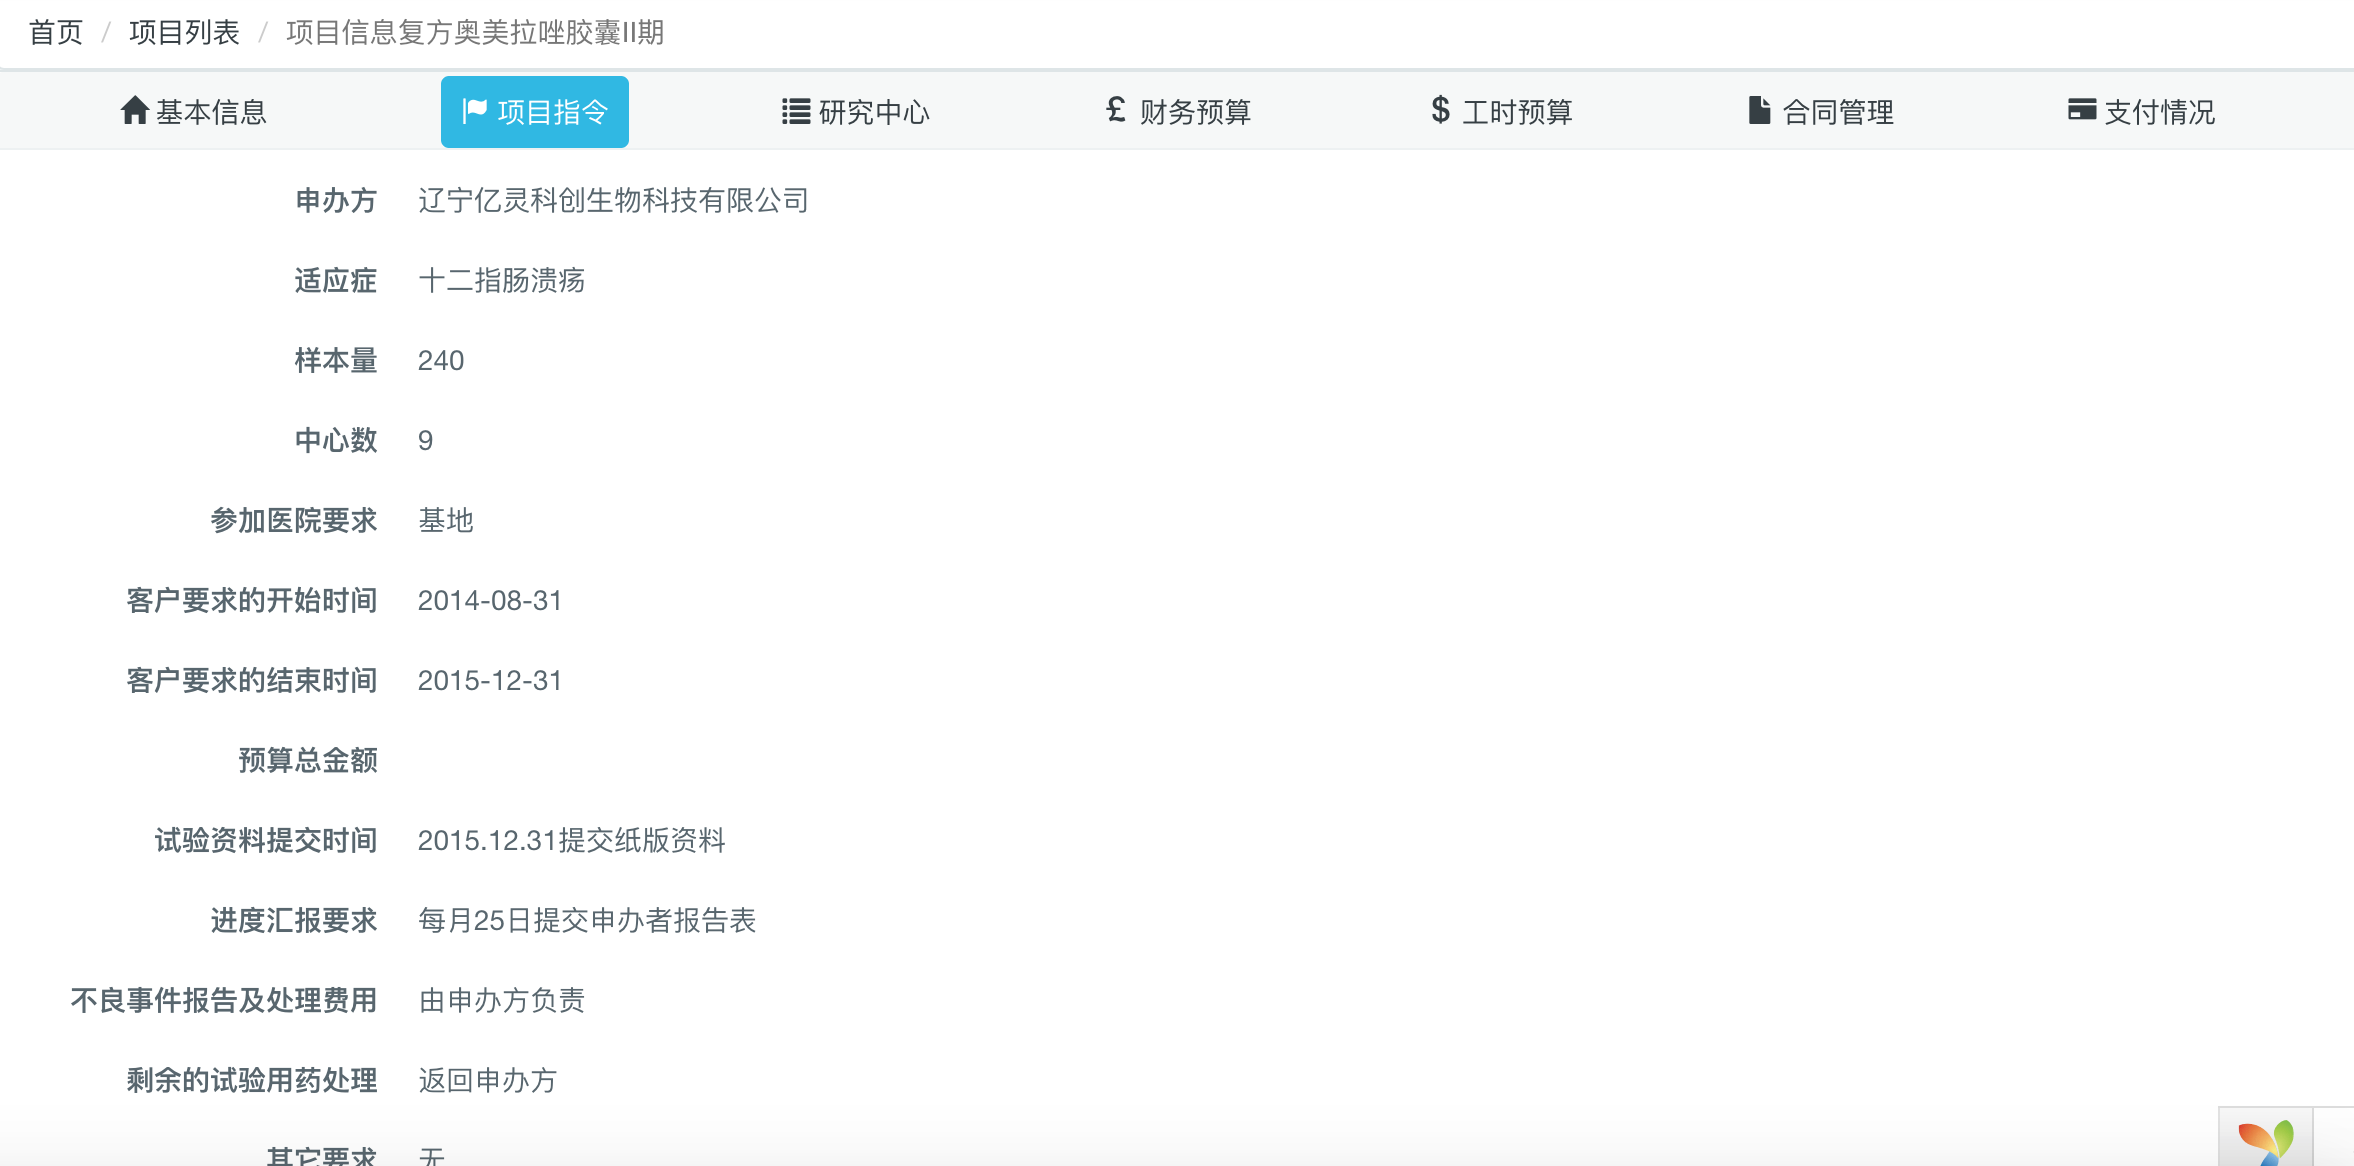The height and width of the screenshot is (1166, 2354).
Task: Go to the 工时预算 tab
Action: coord(1501,111)
